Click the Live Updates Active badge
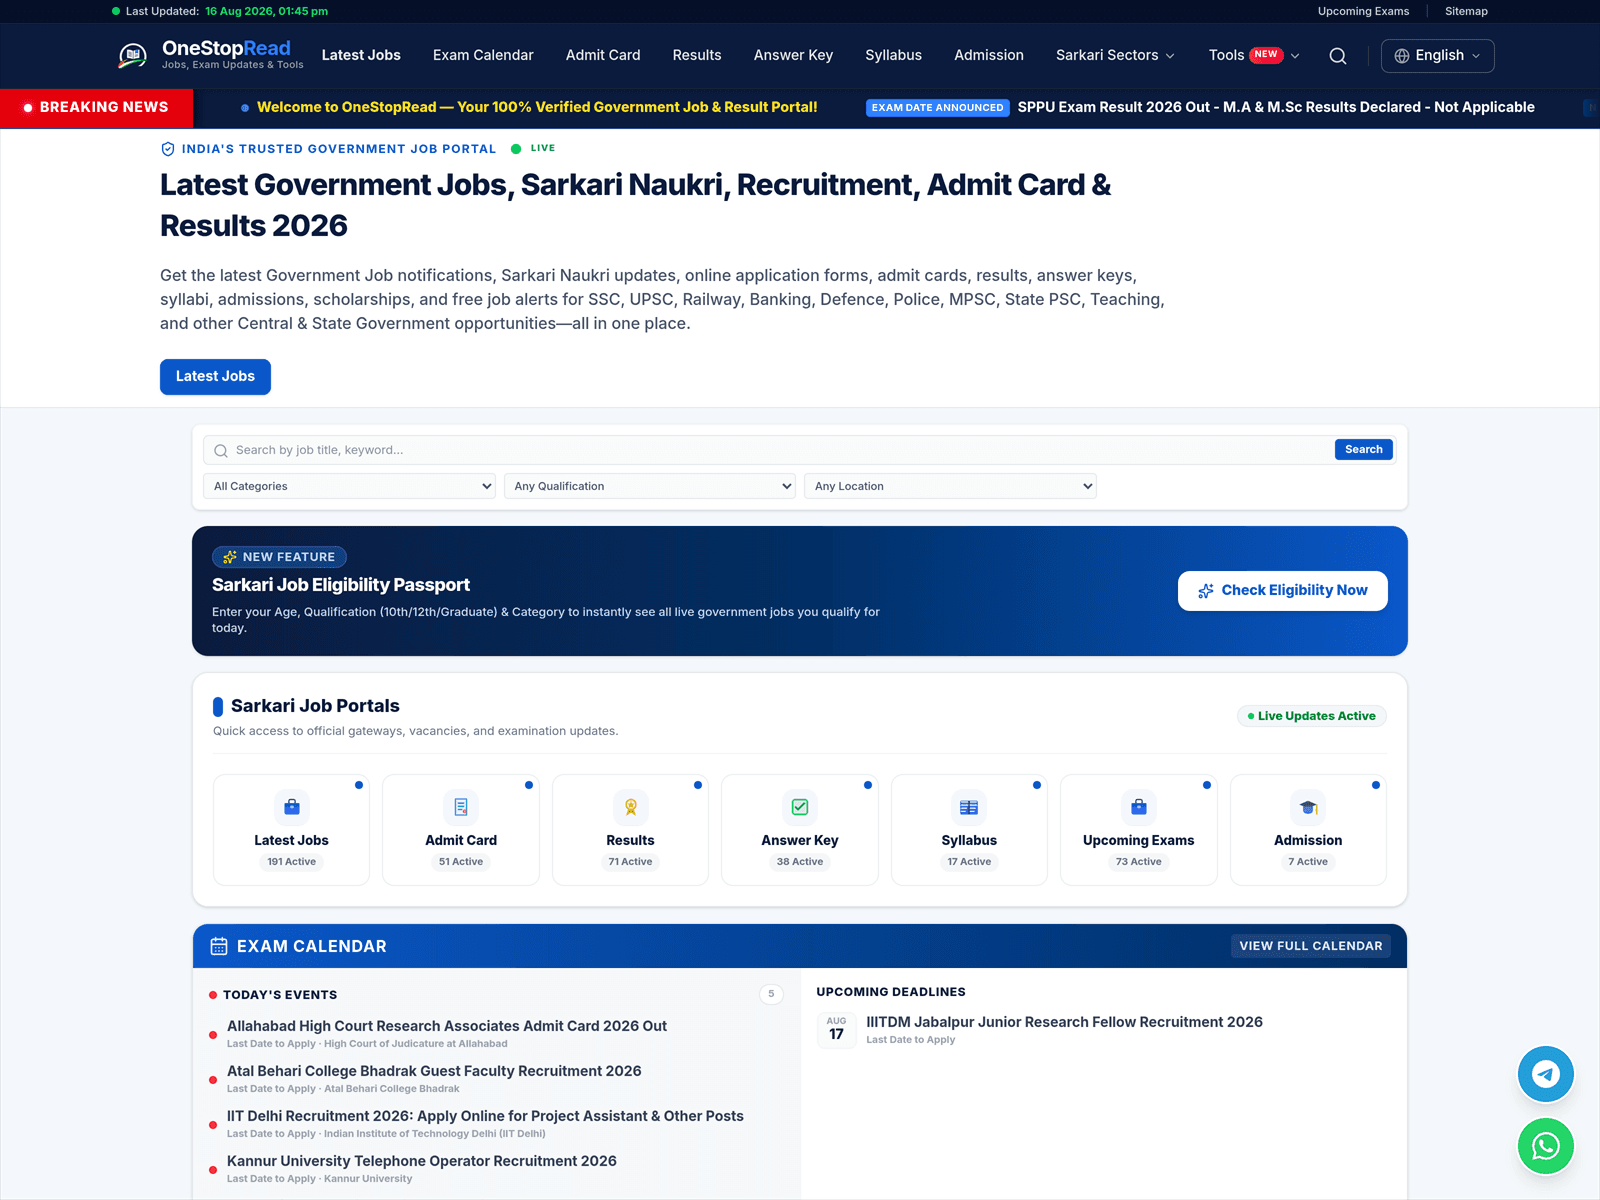This screenshot has height=1200, width=1600. click(1312, 716)
